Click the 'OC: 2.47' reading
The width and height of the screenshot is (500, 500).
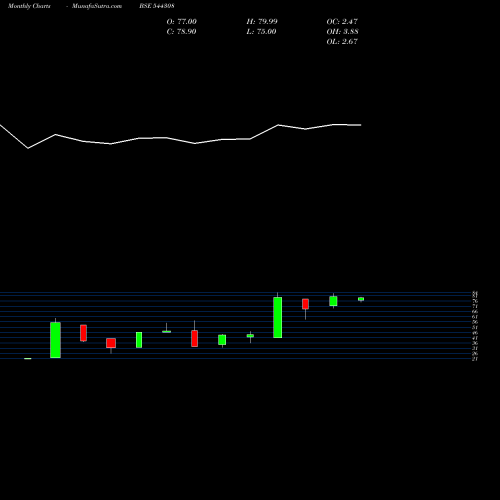coord(342,22)
